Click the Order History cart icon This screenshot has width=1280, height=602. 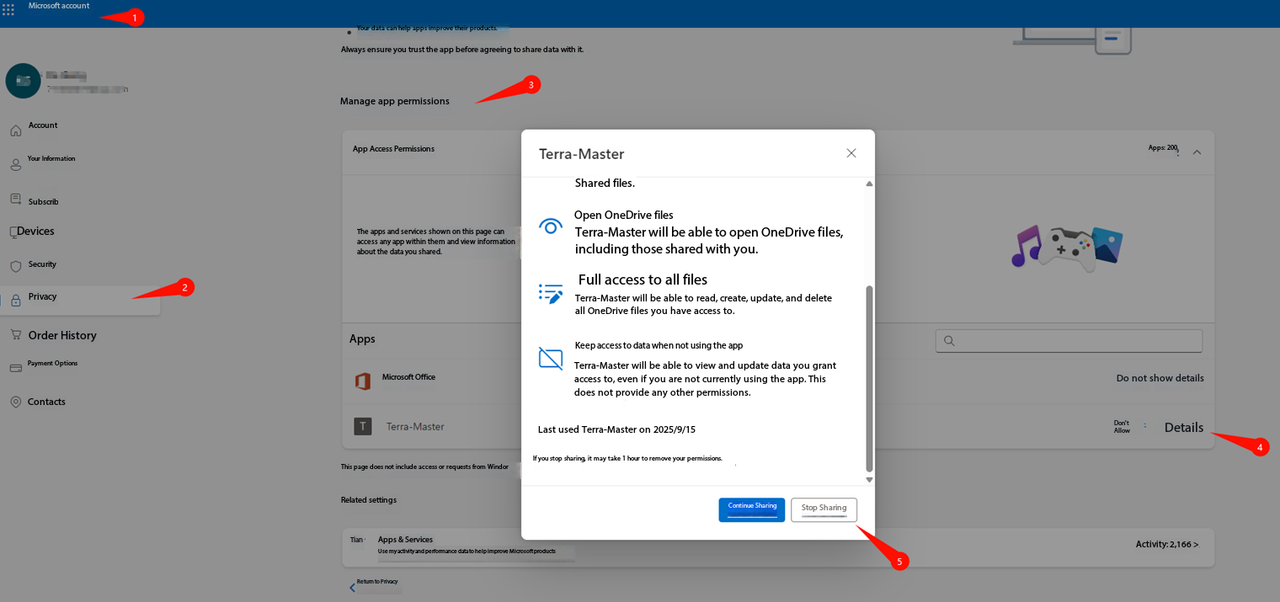click(16, 335)
